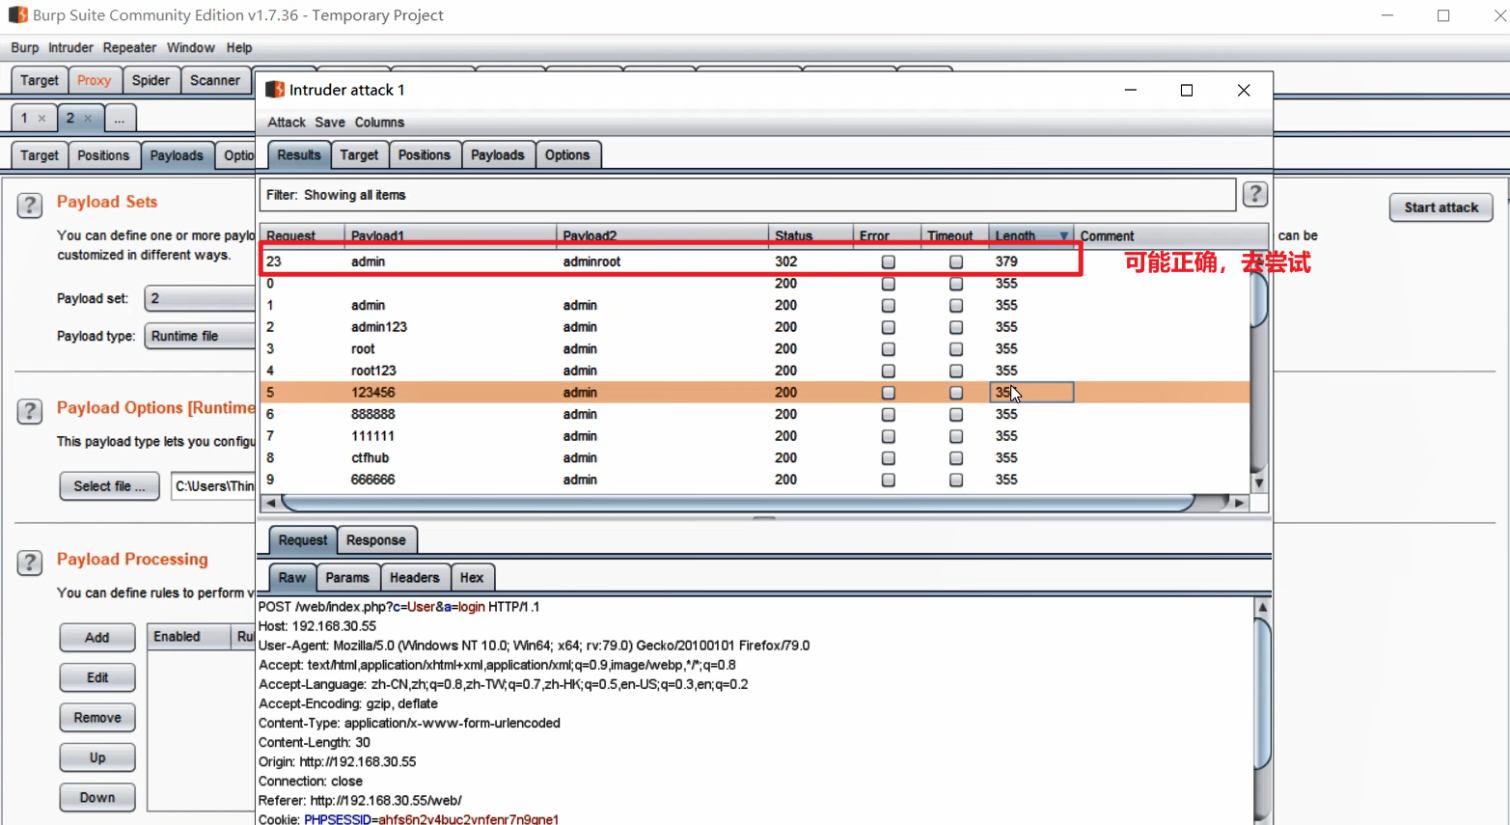This screenshot has width=1510, height=825.
Task: Open Payload Options help question-mark icon
Action: (x=29, y=411)
